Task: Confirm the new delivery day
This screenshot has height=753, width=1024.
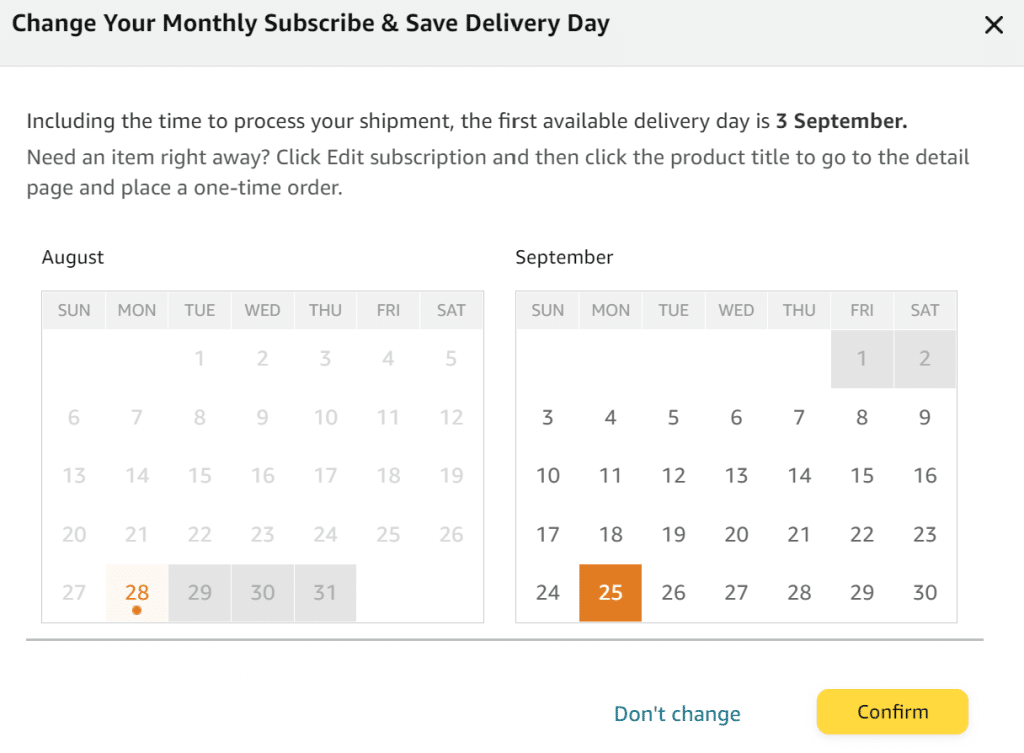Action: click(x=892, y=711)
